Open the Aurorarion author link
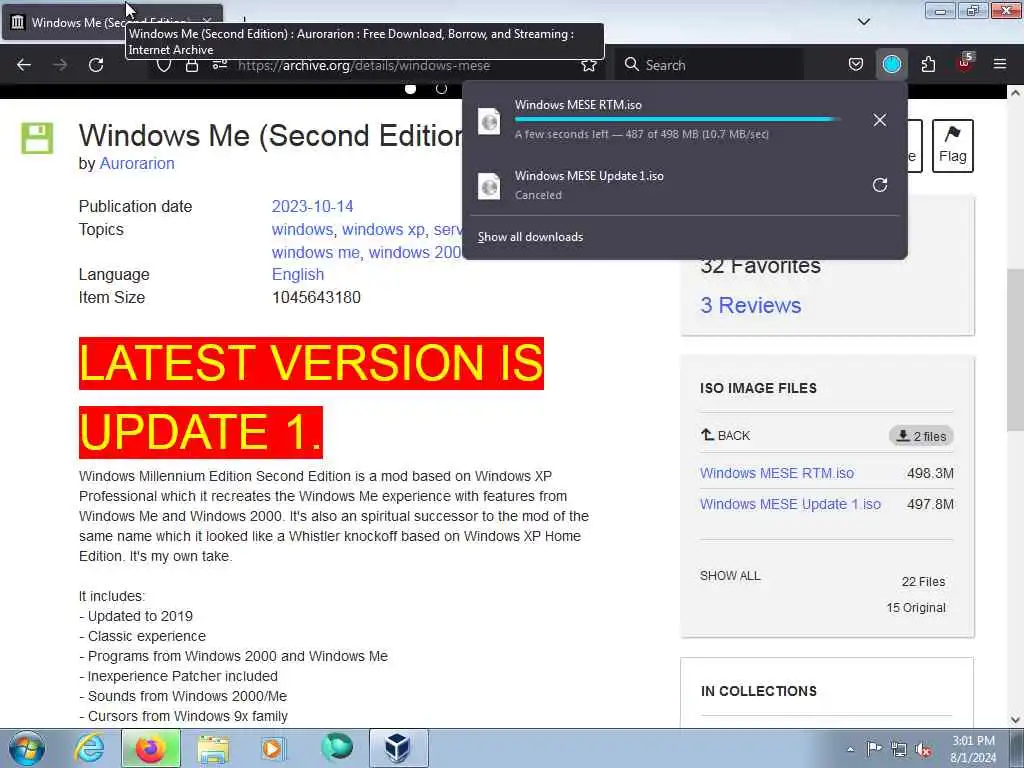1024x768 pixels. point(136,163)
